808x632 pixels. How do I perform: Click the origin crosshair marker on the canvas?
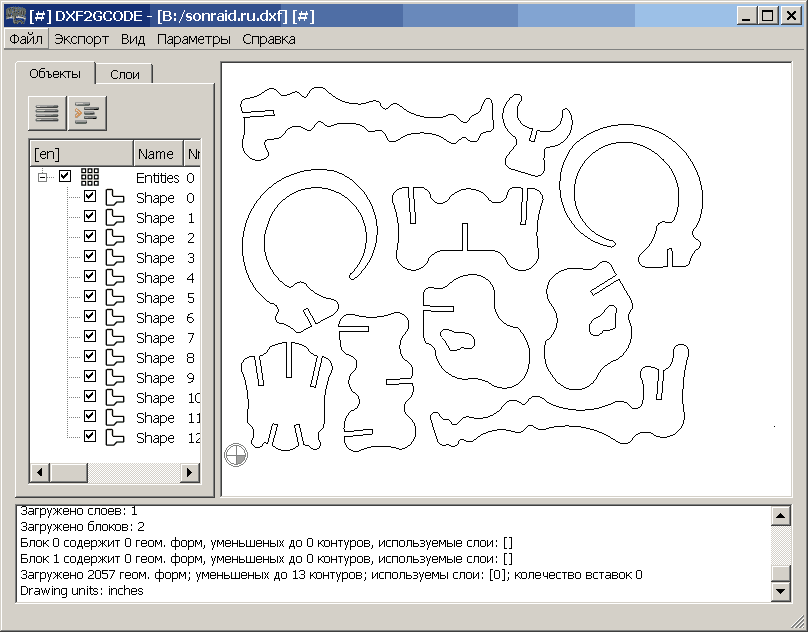[x=236, y=456]
